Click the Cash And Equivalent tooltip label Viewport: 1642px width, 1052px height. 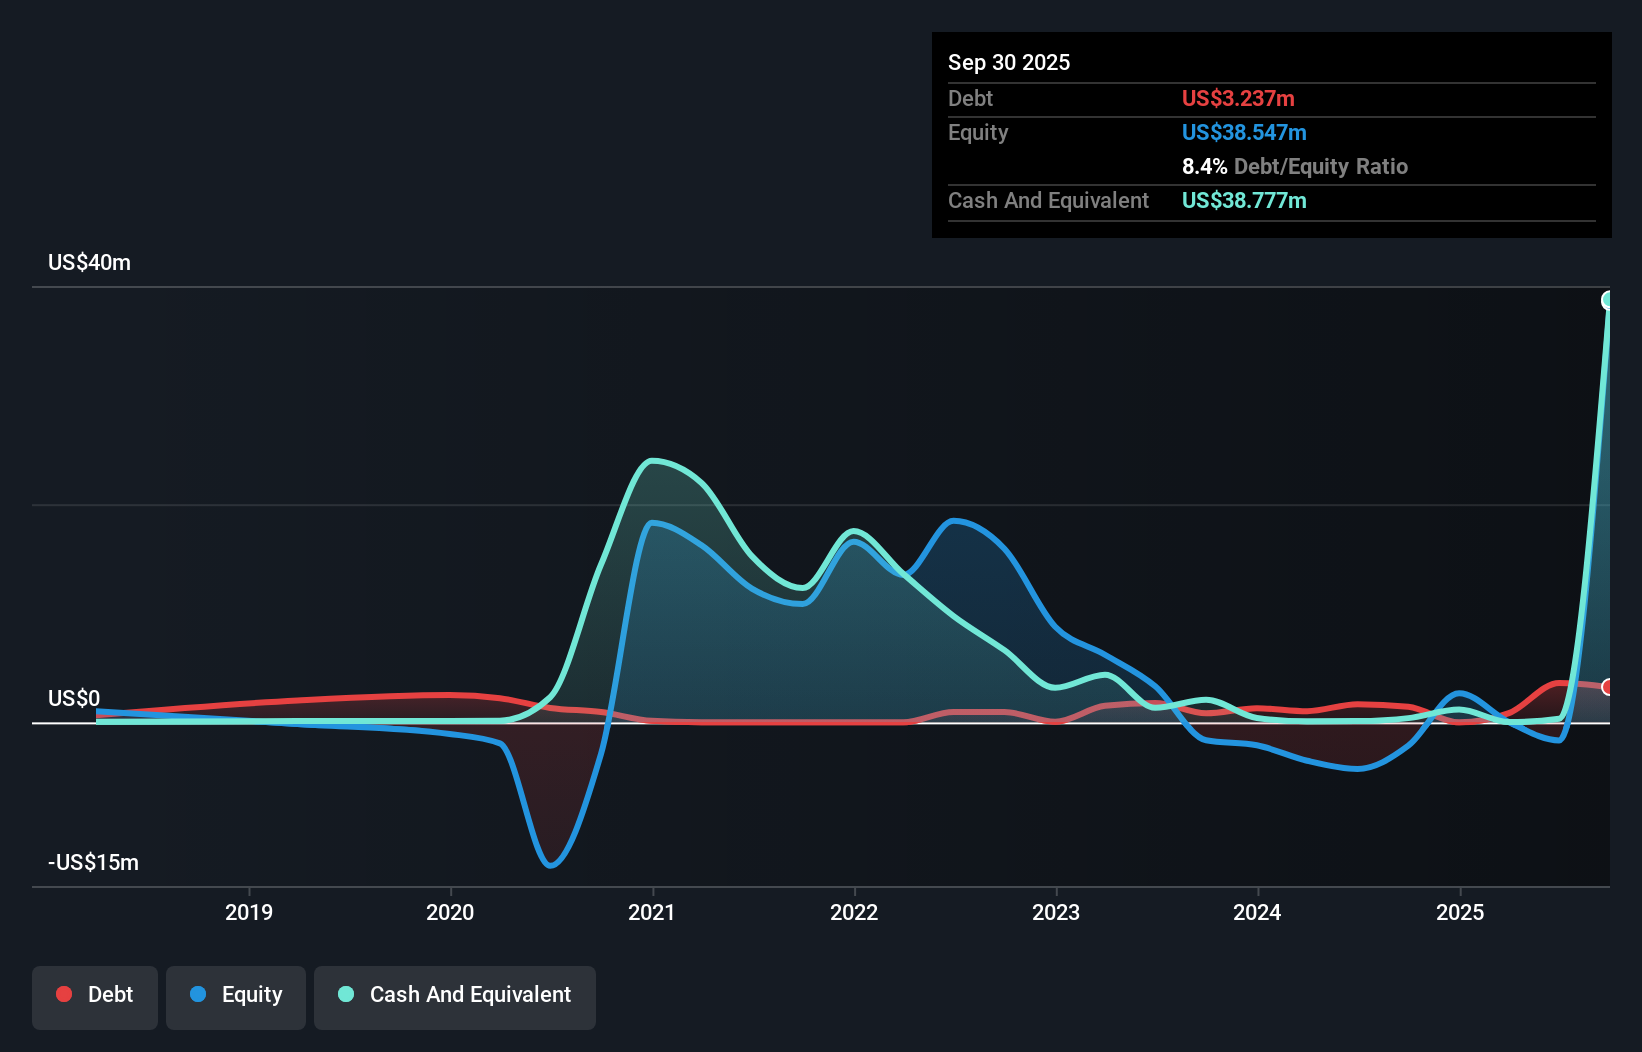tap(1048, 200)
